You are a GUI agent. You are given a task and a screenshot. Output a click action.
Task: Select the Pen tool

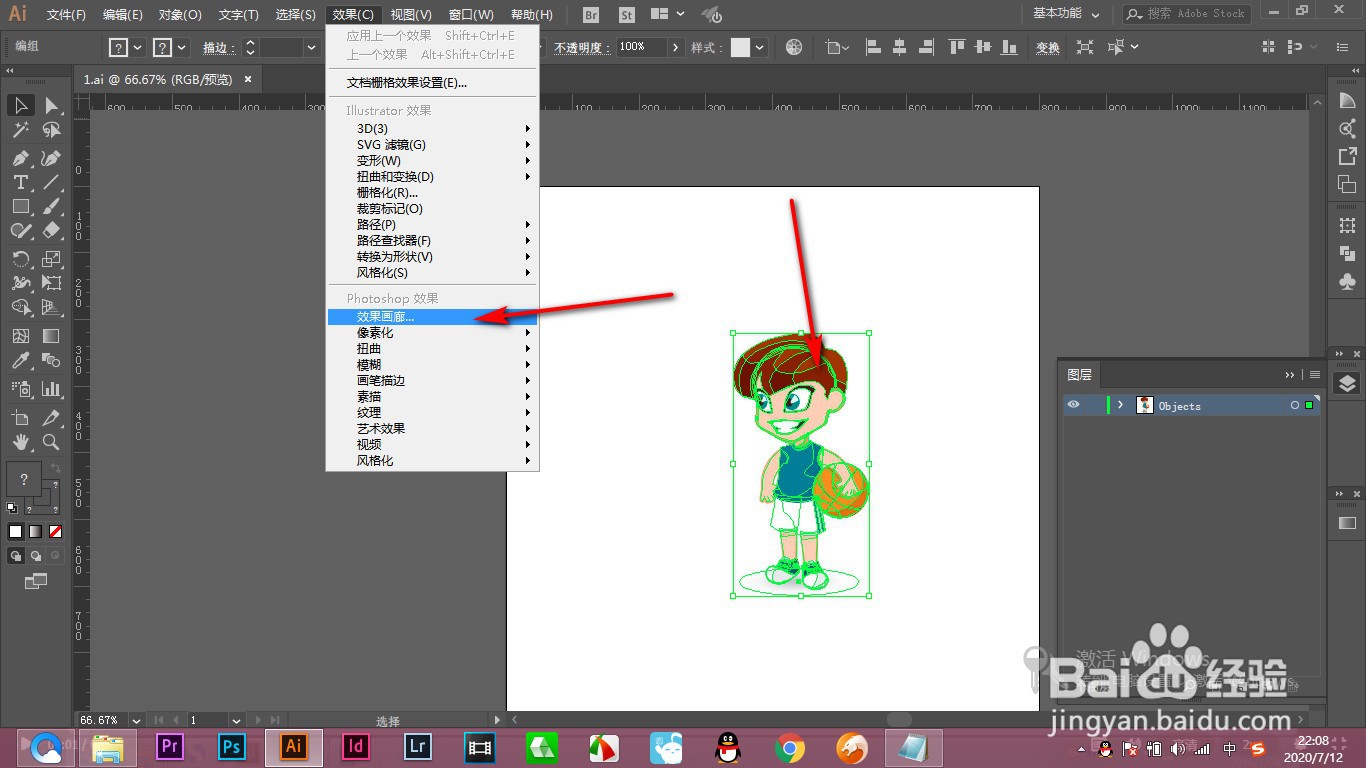click(x=21, y=158)
